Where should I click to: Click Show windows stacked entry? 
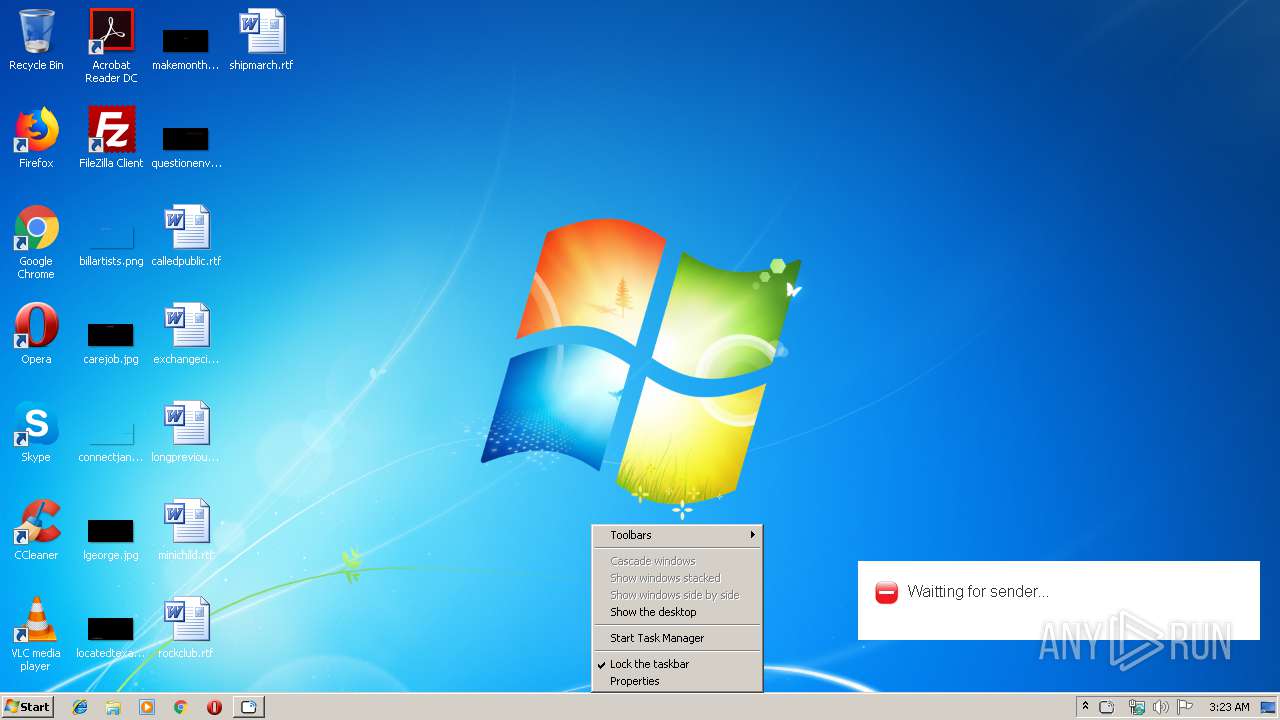(x=677, y=578)
